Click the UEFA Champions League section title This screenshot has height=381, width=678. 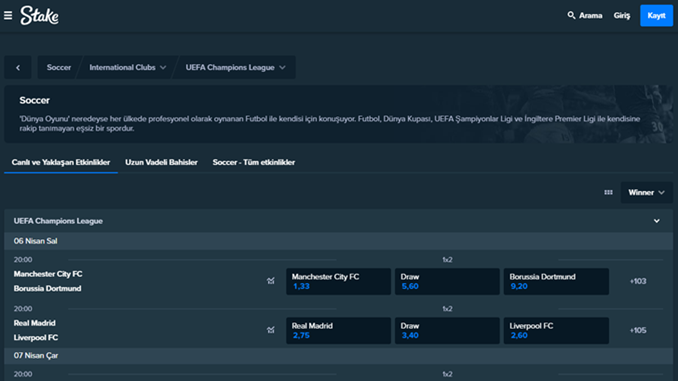click(58, 221)
